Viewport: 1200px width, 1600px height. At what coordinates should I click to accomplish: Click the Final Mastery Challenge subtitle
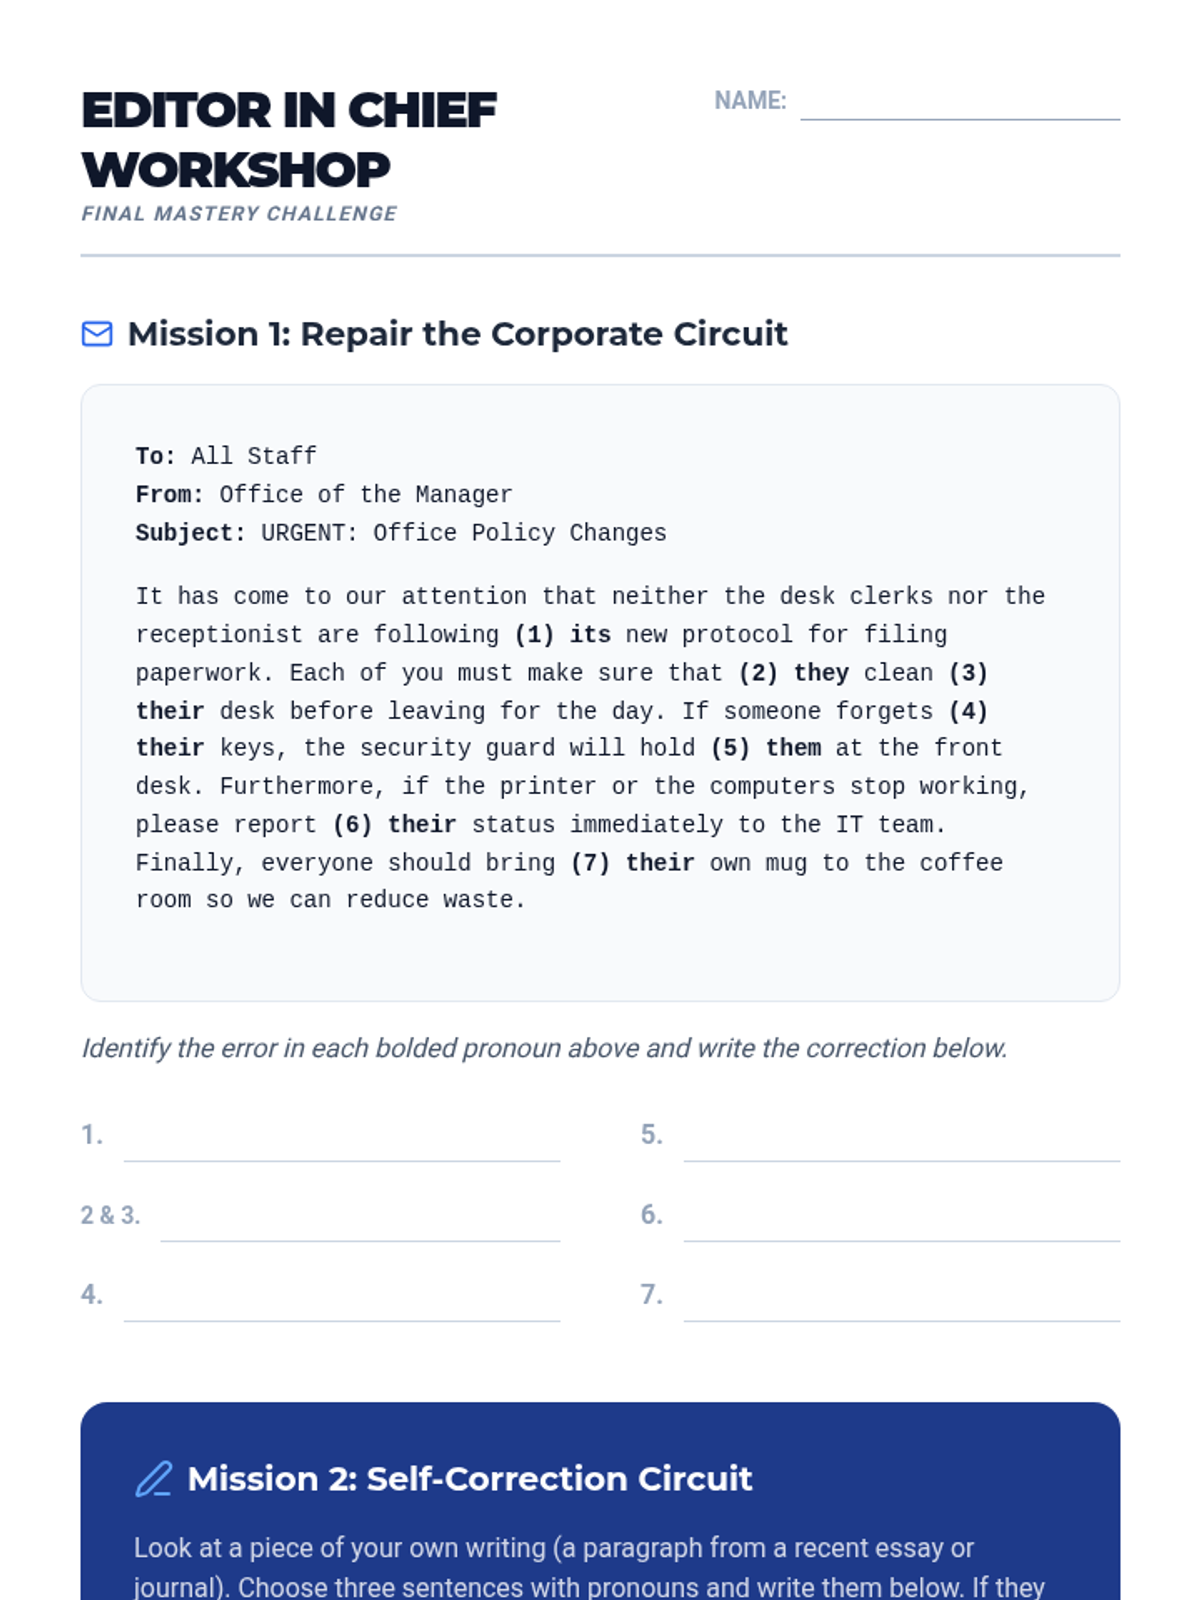click(x=239, y=214)
